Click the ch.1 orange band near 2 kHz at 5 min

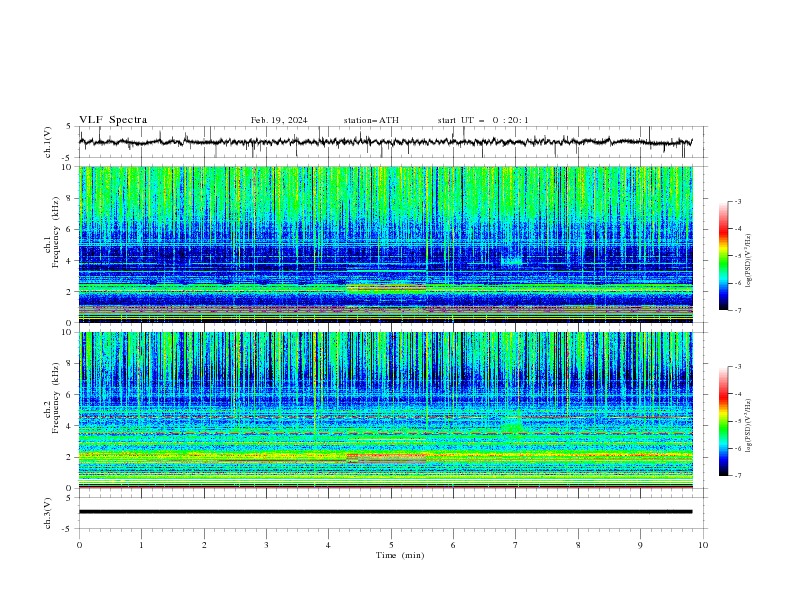(x=386, y=288)
